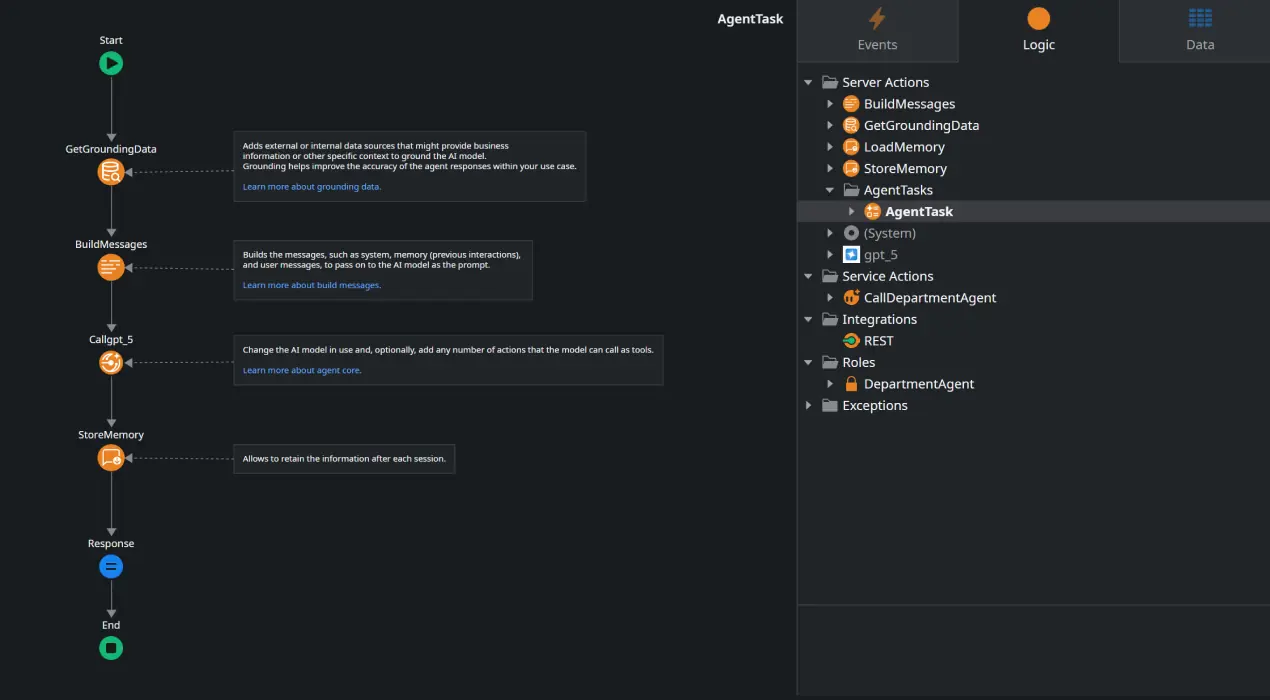Select the green End node
This screenshot has height=700, width=1270.
tap(111, 648)
